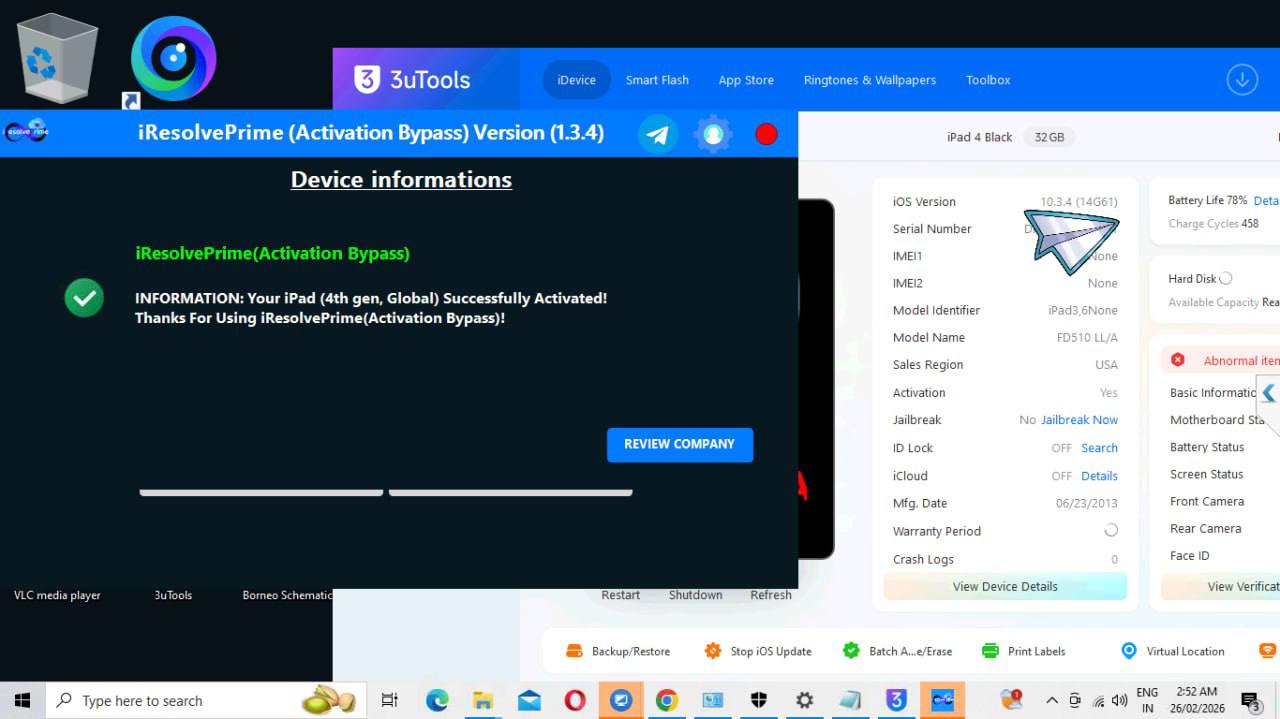Click the Model Identifier iPad3,6 value
The width and height of the screenshot is (1280, 719).
point(1083,311)
